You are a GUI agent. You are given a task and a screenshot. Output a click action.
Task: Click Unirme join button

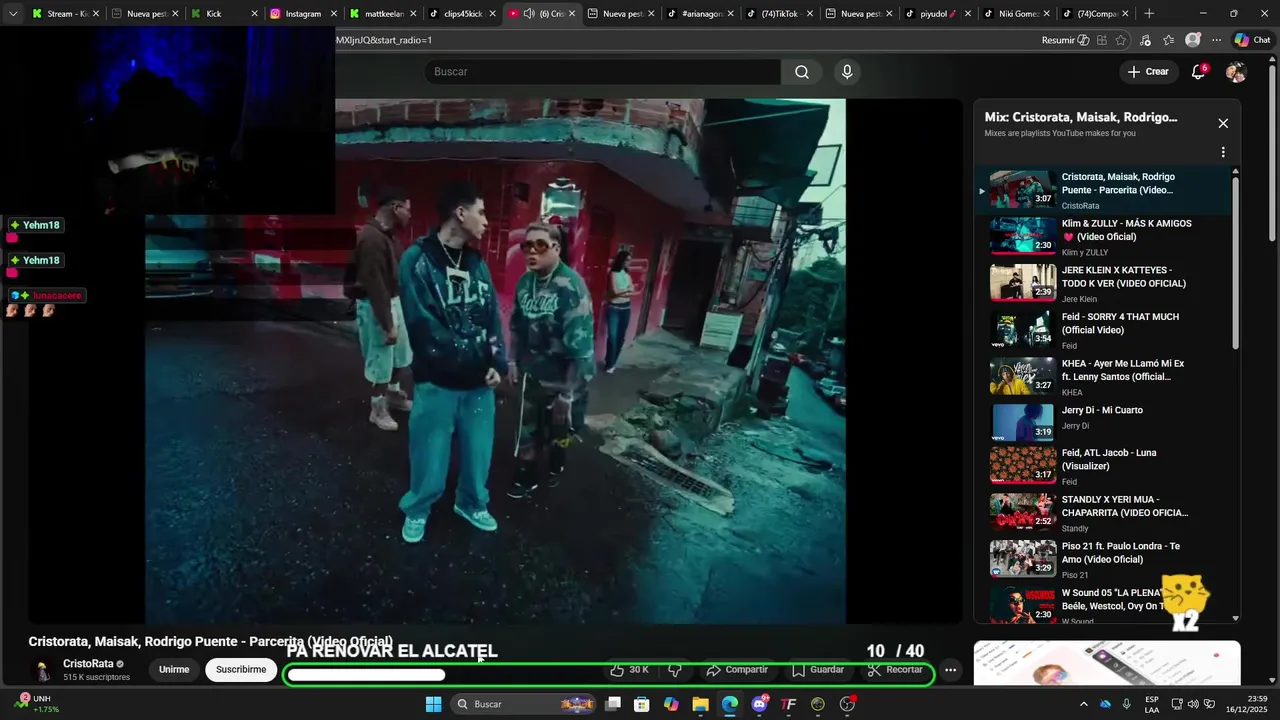click(174, 670)
